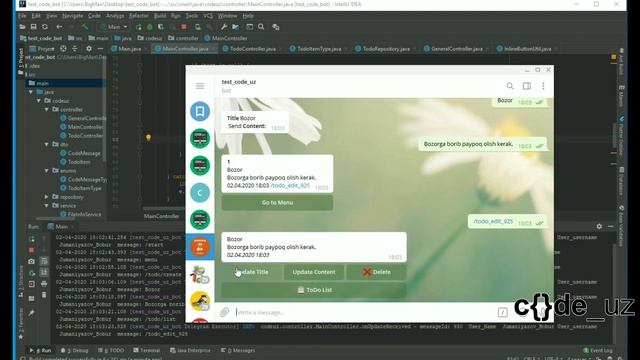The width and height of the screenshot is (640, 360).
Task: Click the red Stop toolbar button
Action: point(184,27)
